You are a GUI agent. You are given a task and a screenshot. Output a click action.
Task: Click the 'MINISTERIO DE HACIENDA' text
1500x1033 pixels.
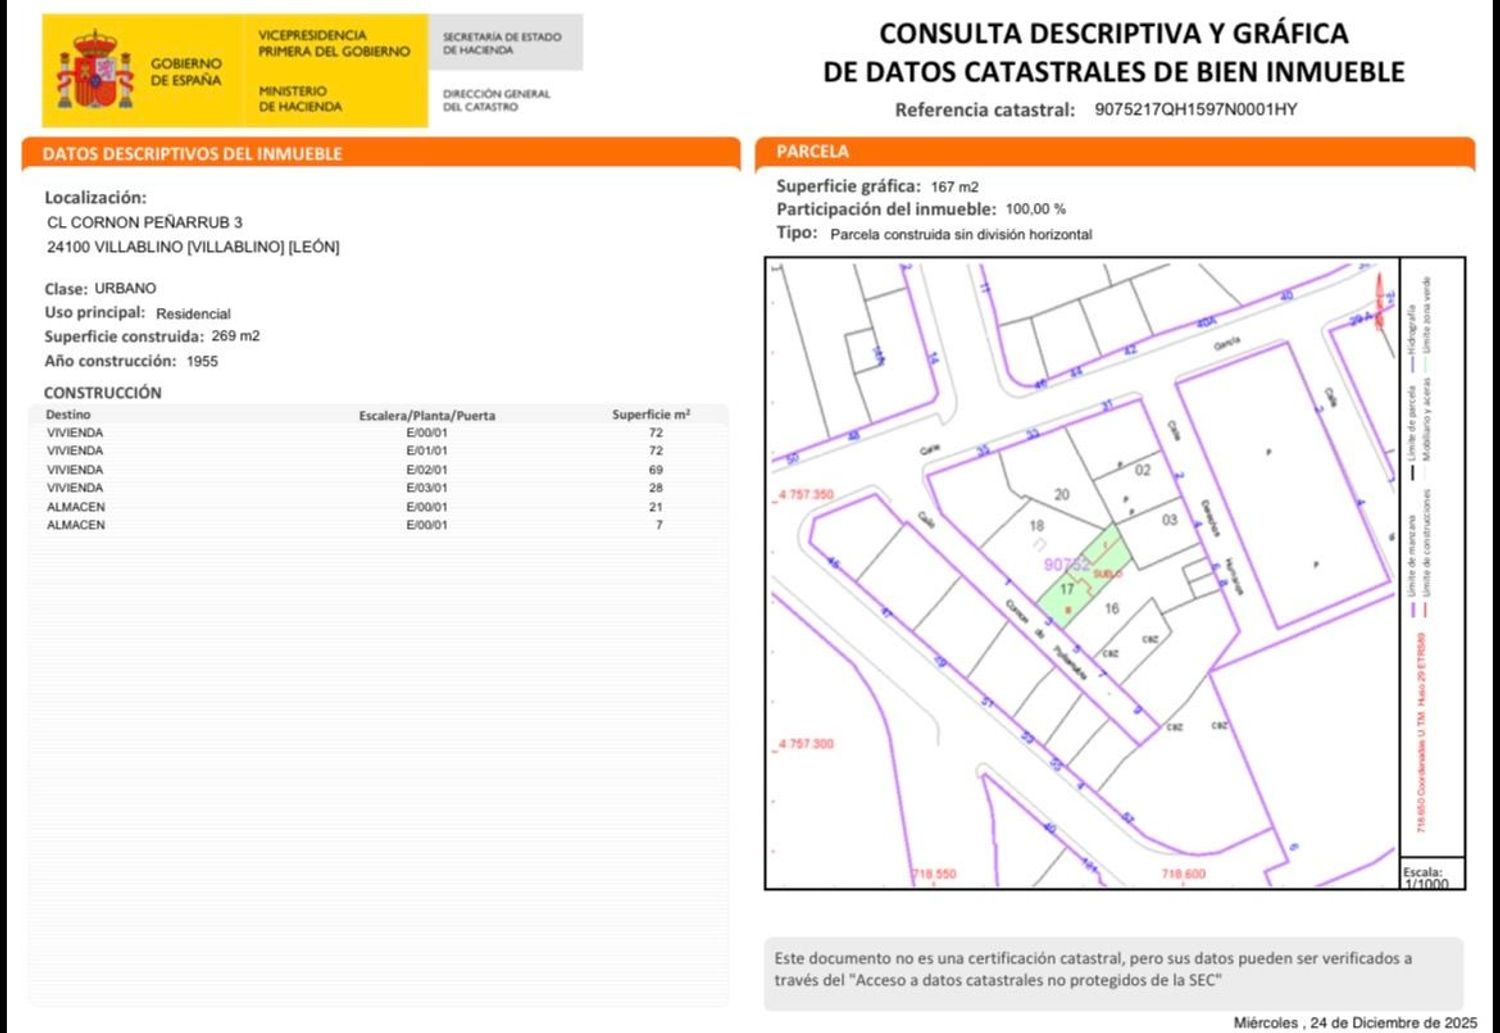click(300, 98)
